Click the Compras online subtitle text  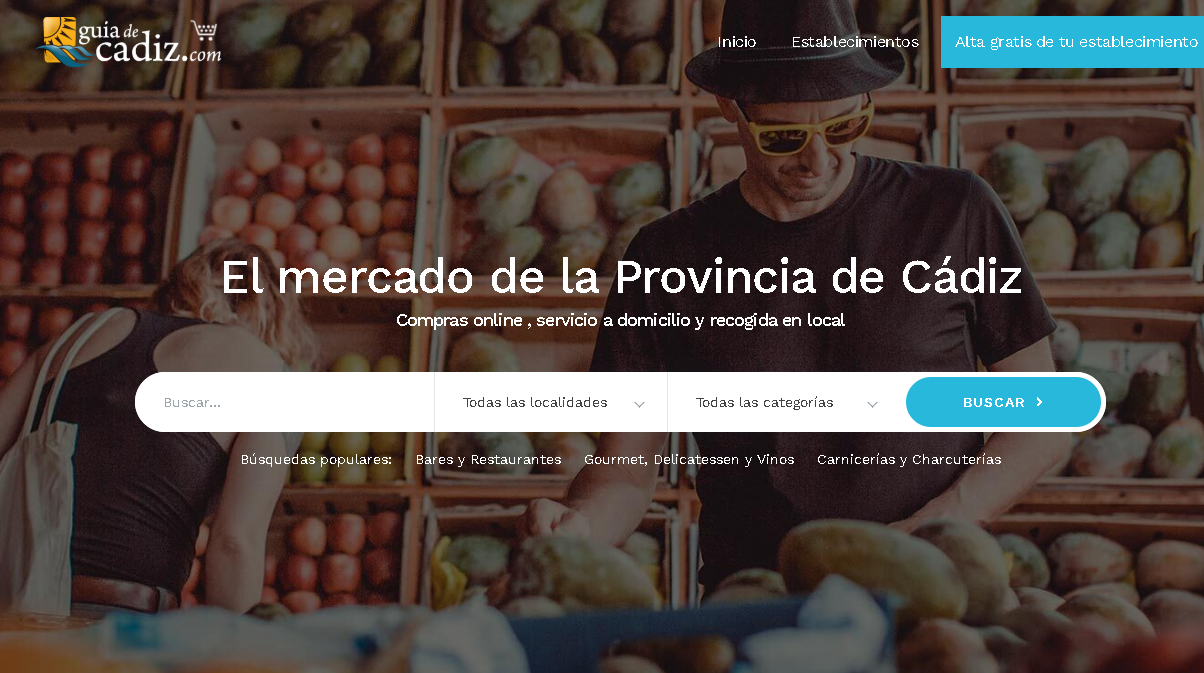620,320
